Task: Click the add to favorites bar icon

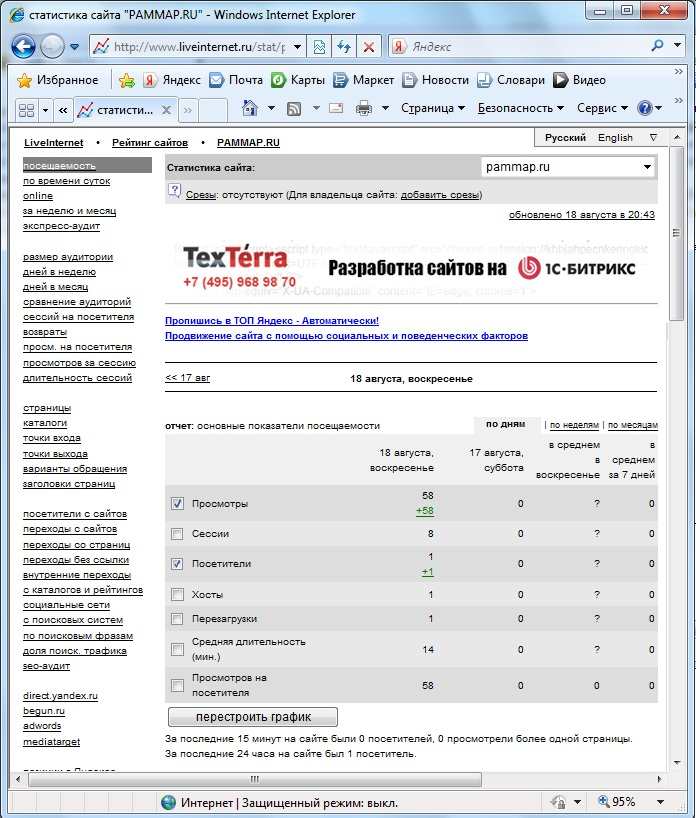Action: click(127, 80)
